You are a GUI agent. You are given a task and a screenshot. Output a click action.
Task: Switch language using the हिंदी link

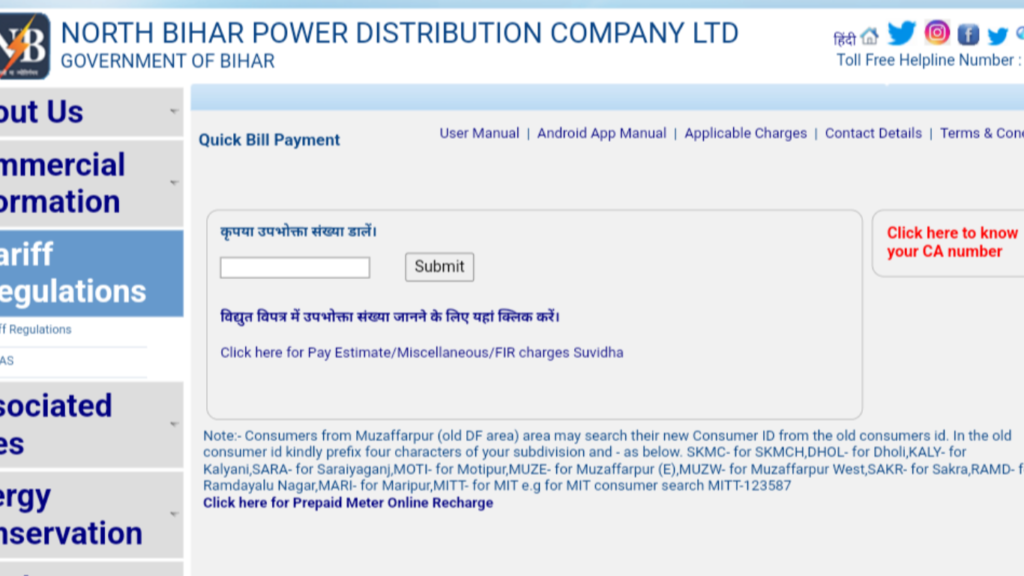pos(844,39)
